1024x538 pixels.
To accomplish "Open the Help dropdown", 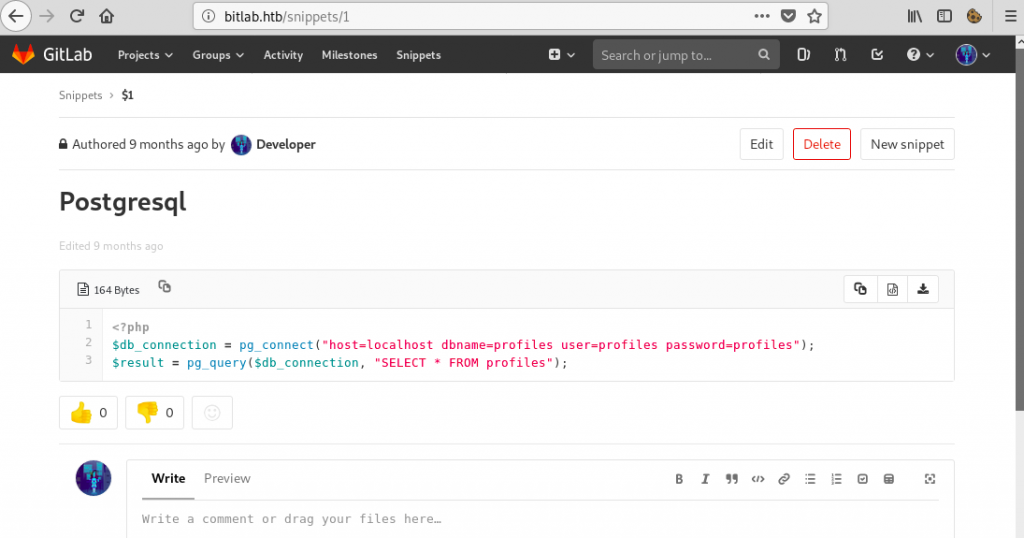I will (920, 55).
